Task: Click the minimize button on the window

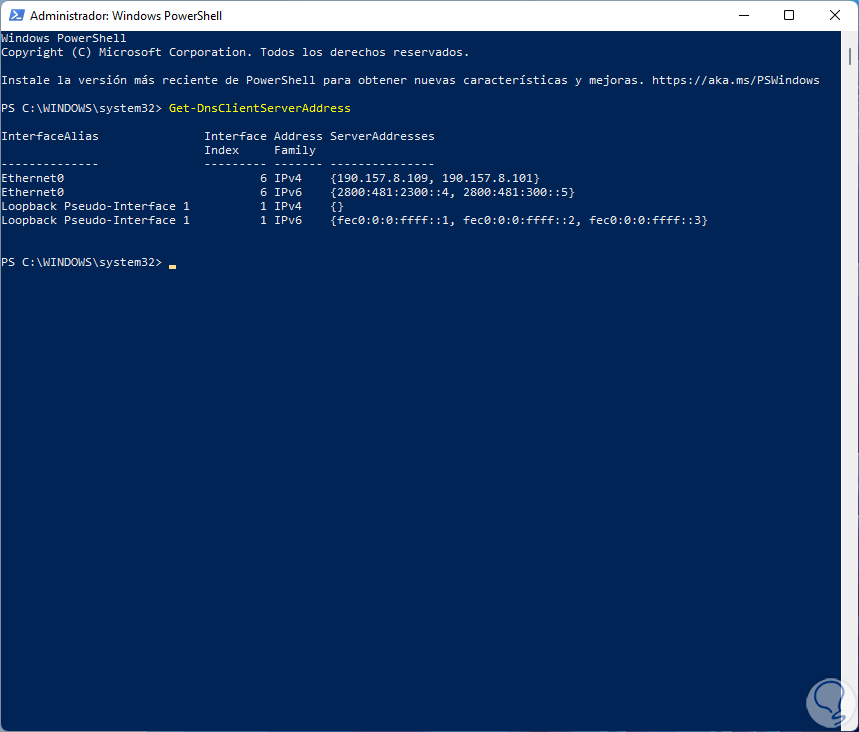Action: point(744,15)
